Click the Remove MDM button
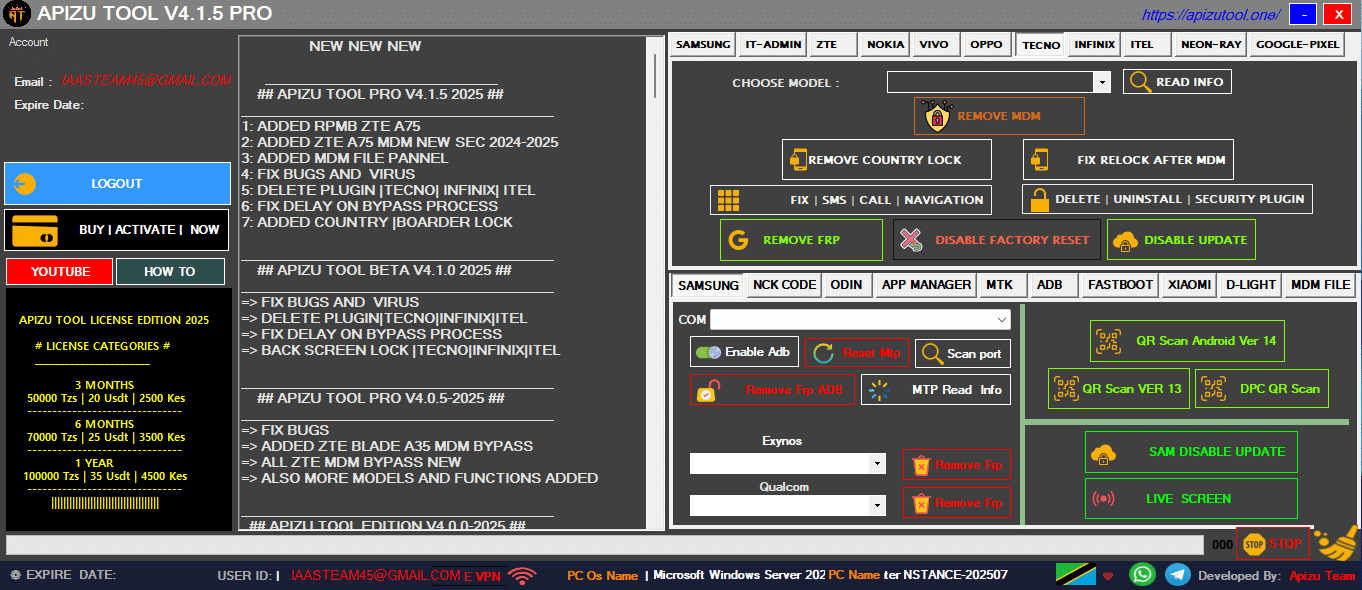Screen dimensions: 1362x590 (x=998, y=116)
